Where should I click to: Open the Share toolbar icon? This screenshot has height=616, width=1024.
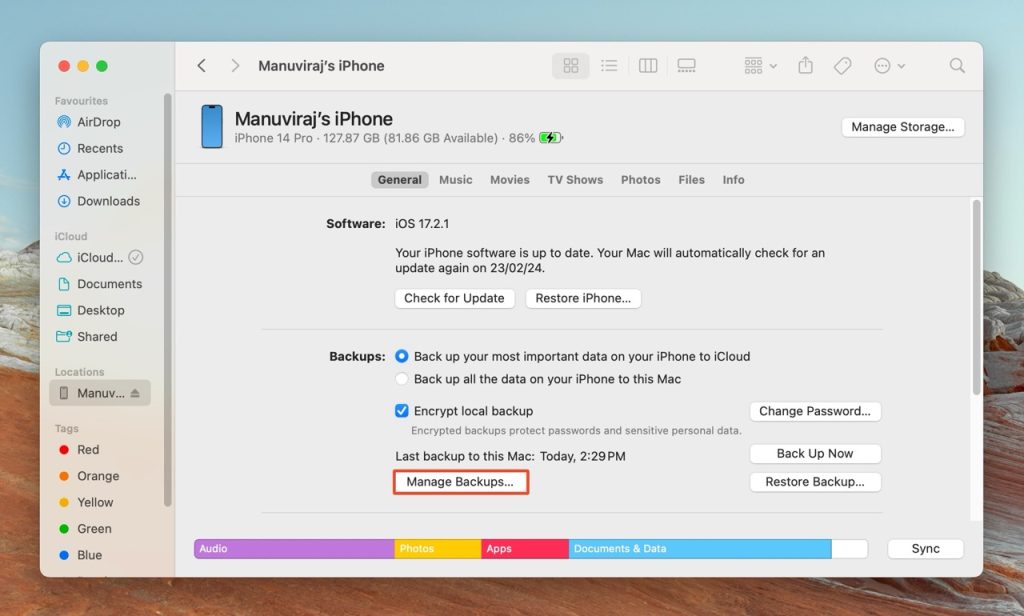806,65
